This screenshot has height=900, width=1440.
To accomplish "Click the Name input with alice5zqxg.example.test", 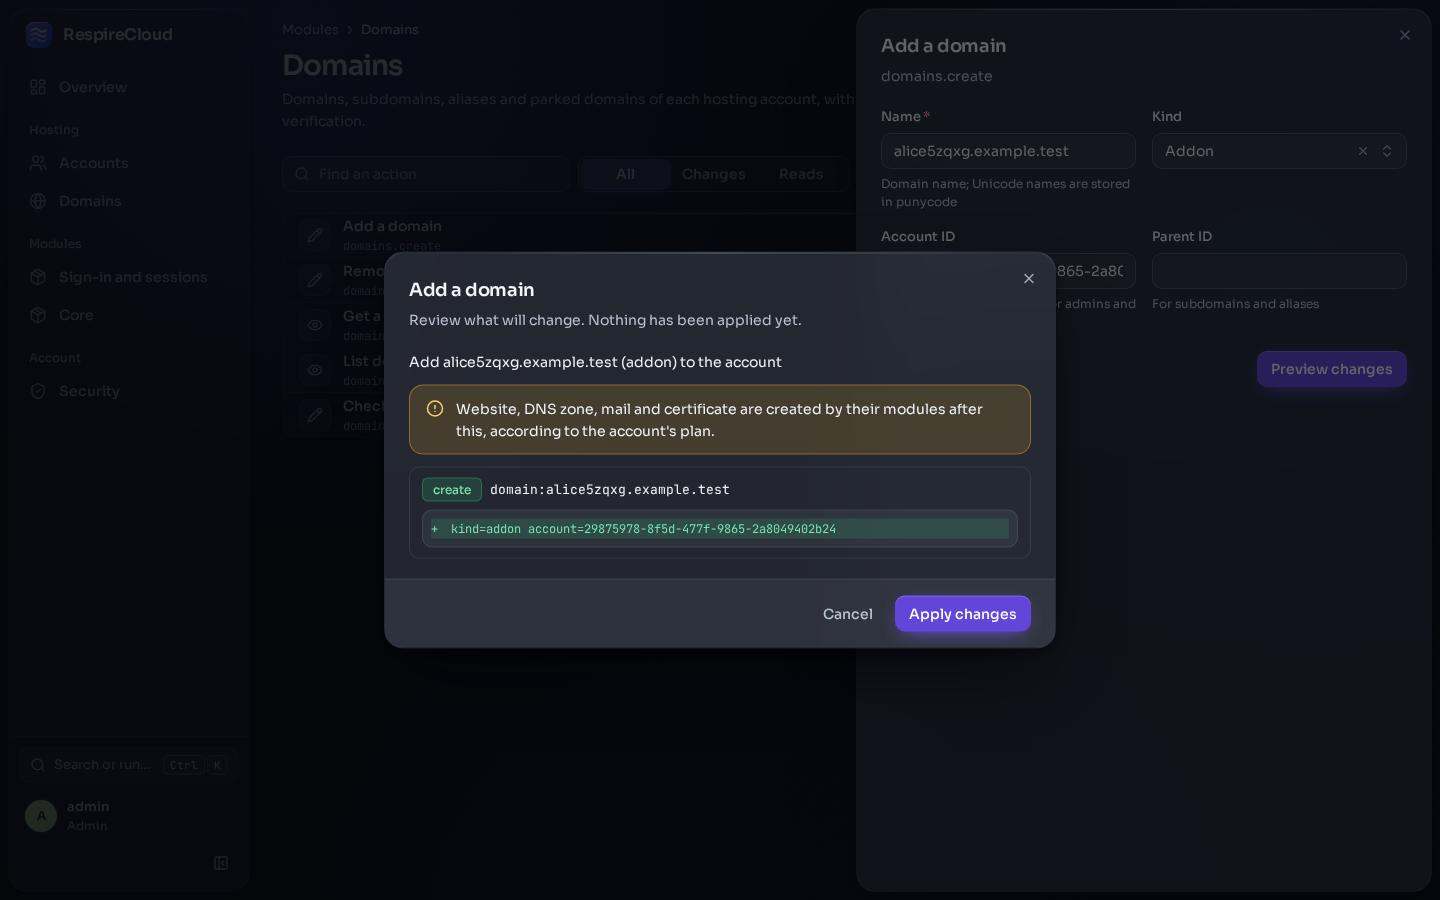I will coord(1008,151).
